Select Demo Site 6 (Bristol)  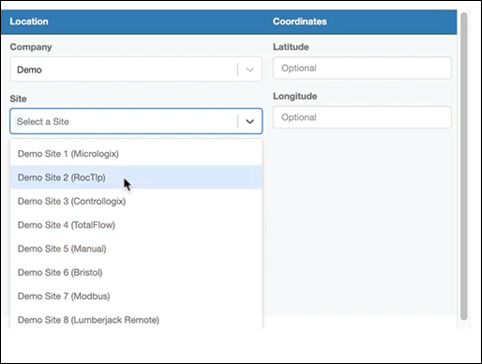(x=136, y=272)
